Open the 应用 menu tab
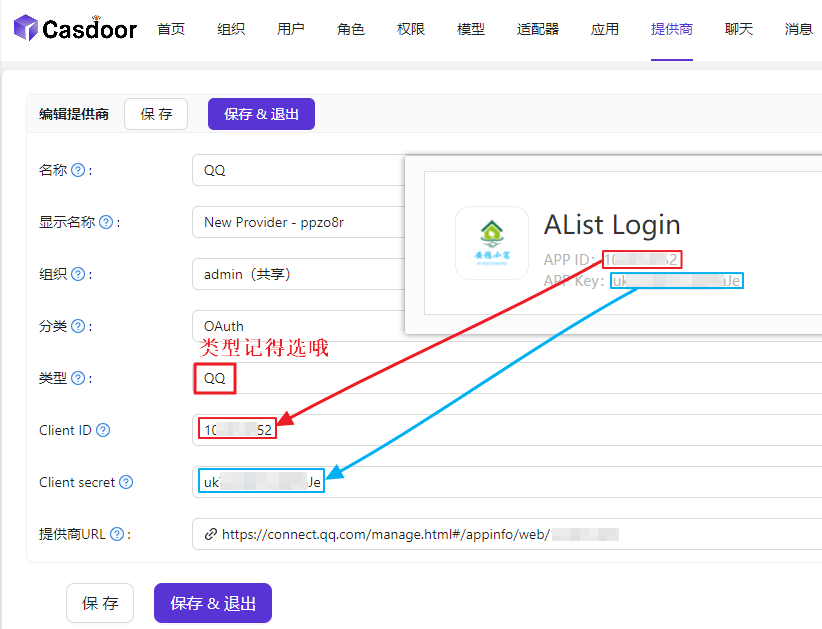Image resolution: width=822 pixels, height=629 pixels. pos(605,29)
